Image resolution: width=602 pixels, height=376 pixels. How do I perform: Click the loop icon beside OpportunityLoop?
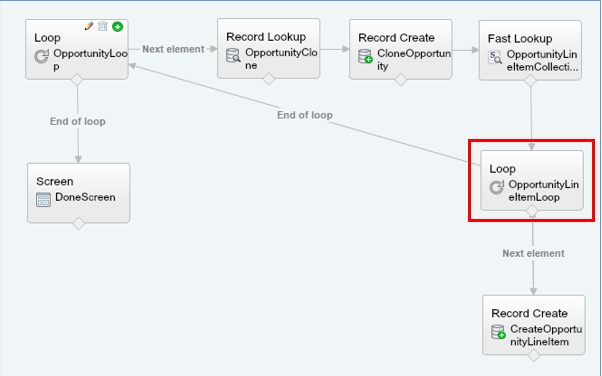point(41,56)
